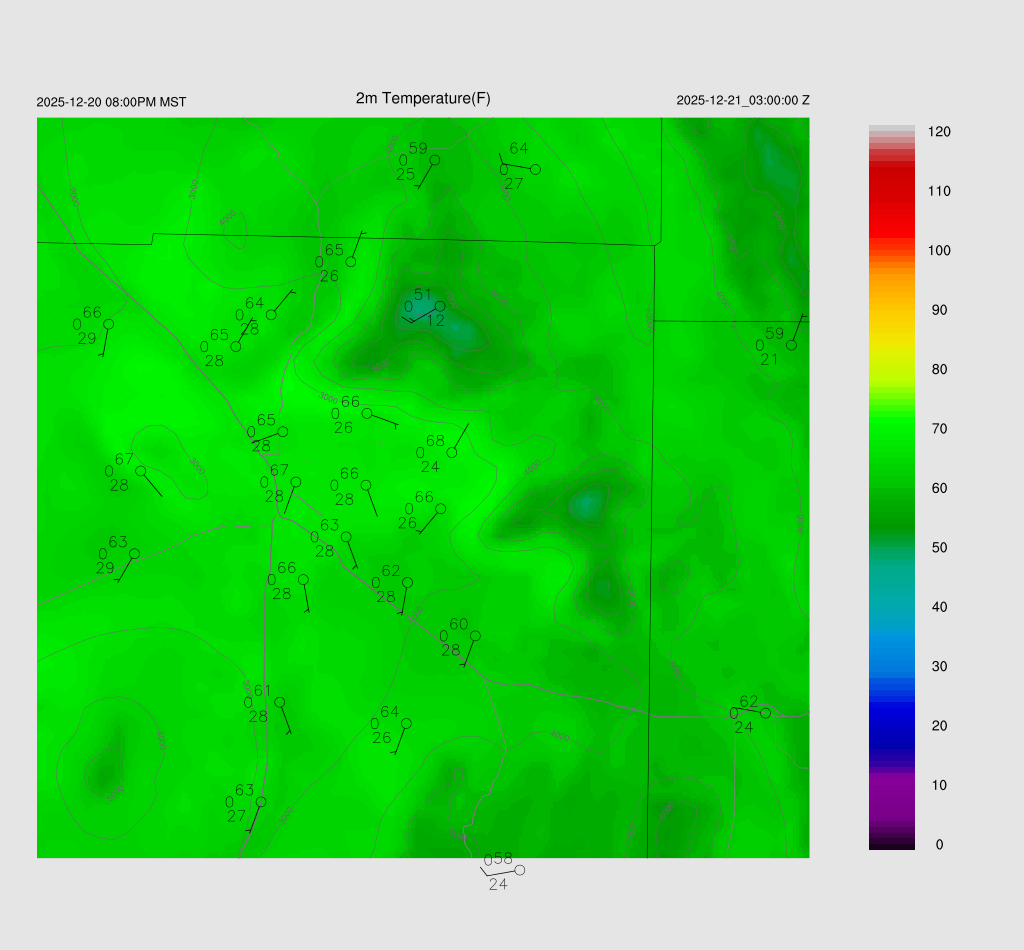Click the station circle showing 66 over 29
This screenshot has width=1024, height=950.
[x=108, y=324]
